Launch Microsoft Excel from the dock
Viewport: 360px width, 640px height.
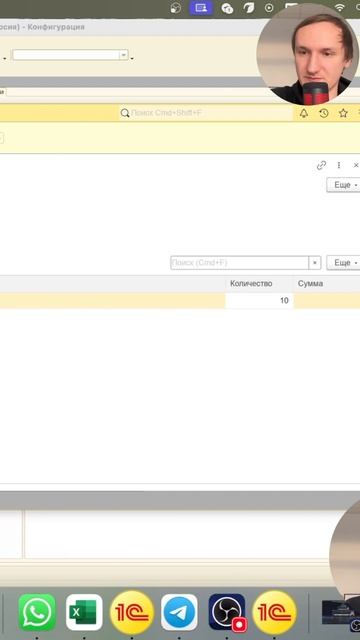pos(84,612)
